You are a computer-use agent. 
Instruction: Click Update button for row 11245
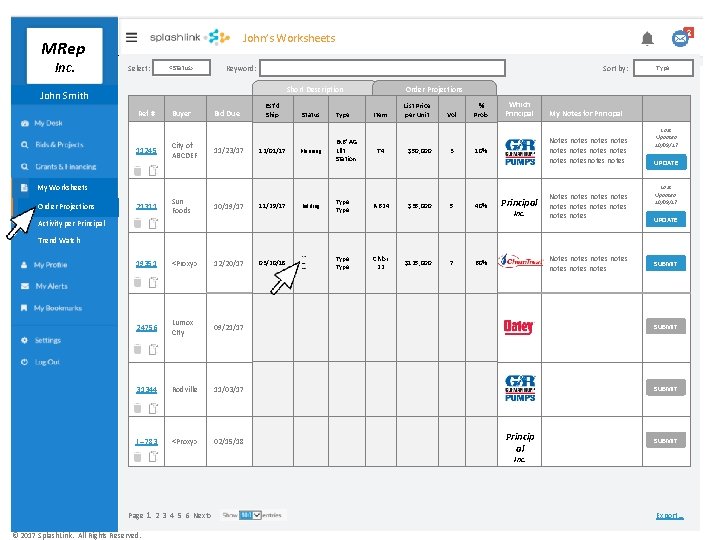(x=666, y=163)
